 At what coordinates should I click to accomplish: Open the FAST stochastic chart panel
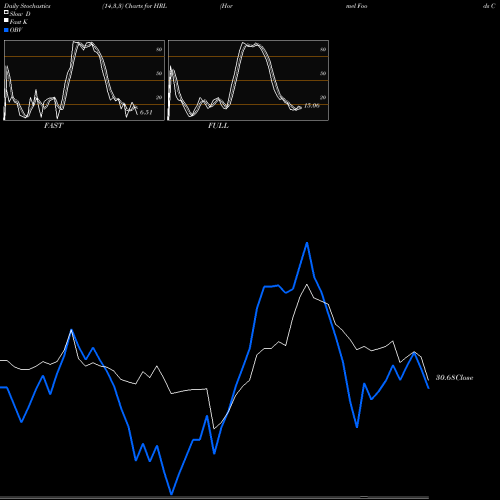click(84, 80)
